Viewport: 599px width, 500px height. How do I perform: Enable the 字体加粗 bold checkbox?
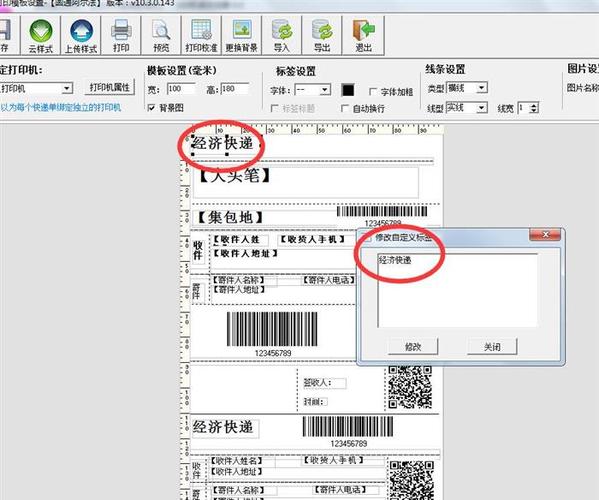click(x=373, y=92)
